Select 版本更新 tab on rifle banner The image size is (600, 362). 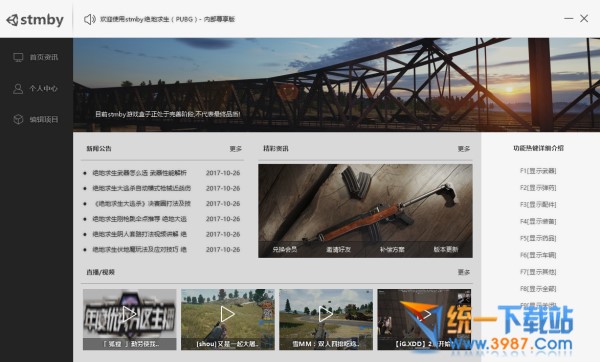(446, 249)
